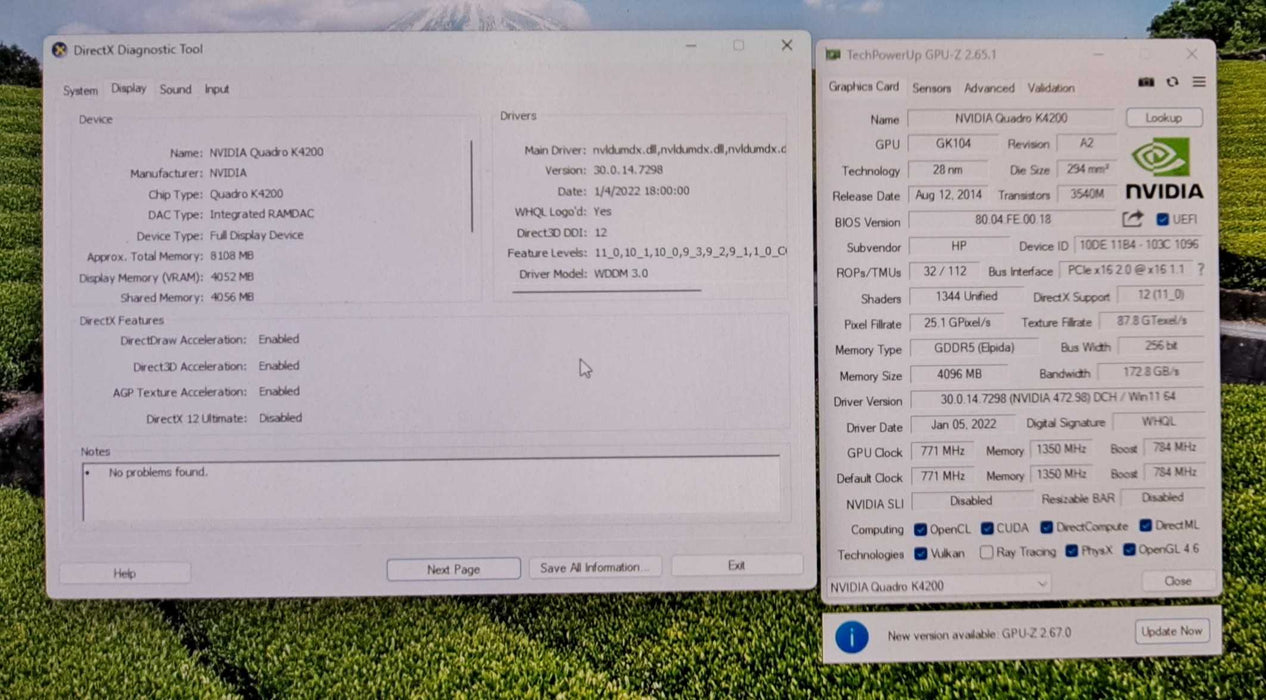Click the Device ID value 10DE 1184 - 103C 1096
The width and height of the screenshot is (1266, 700).
coord(1137,245)
